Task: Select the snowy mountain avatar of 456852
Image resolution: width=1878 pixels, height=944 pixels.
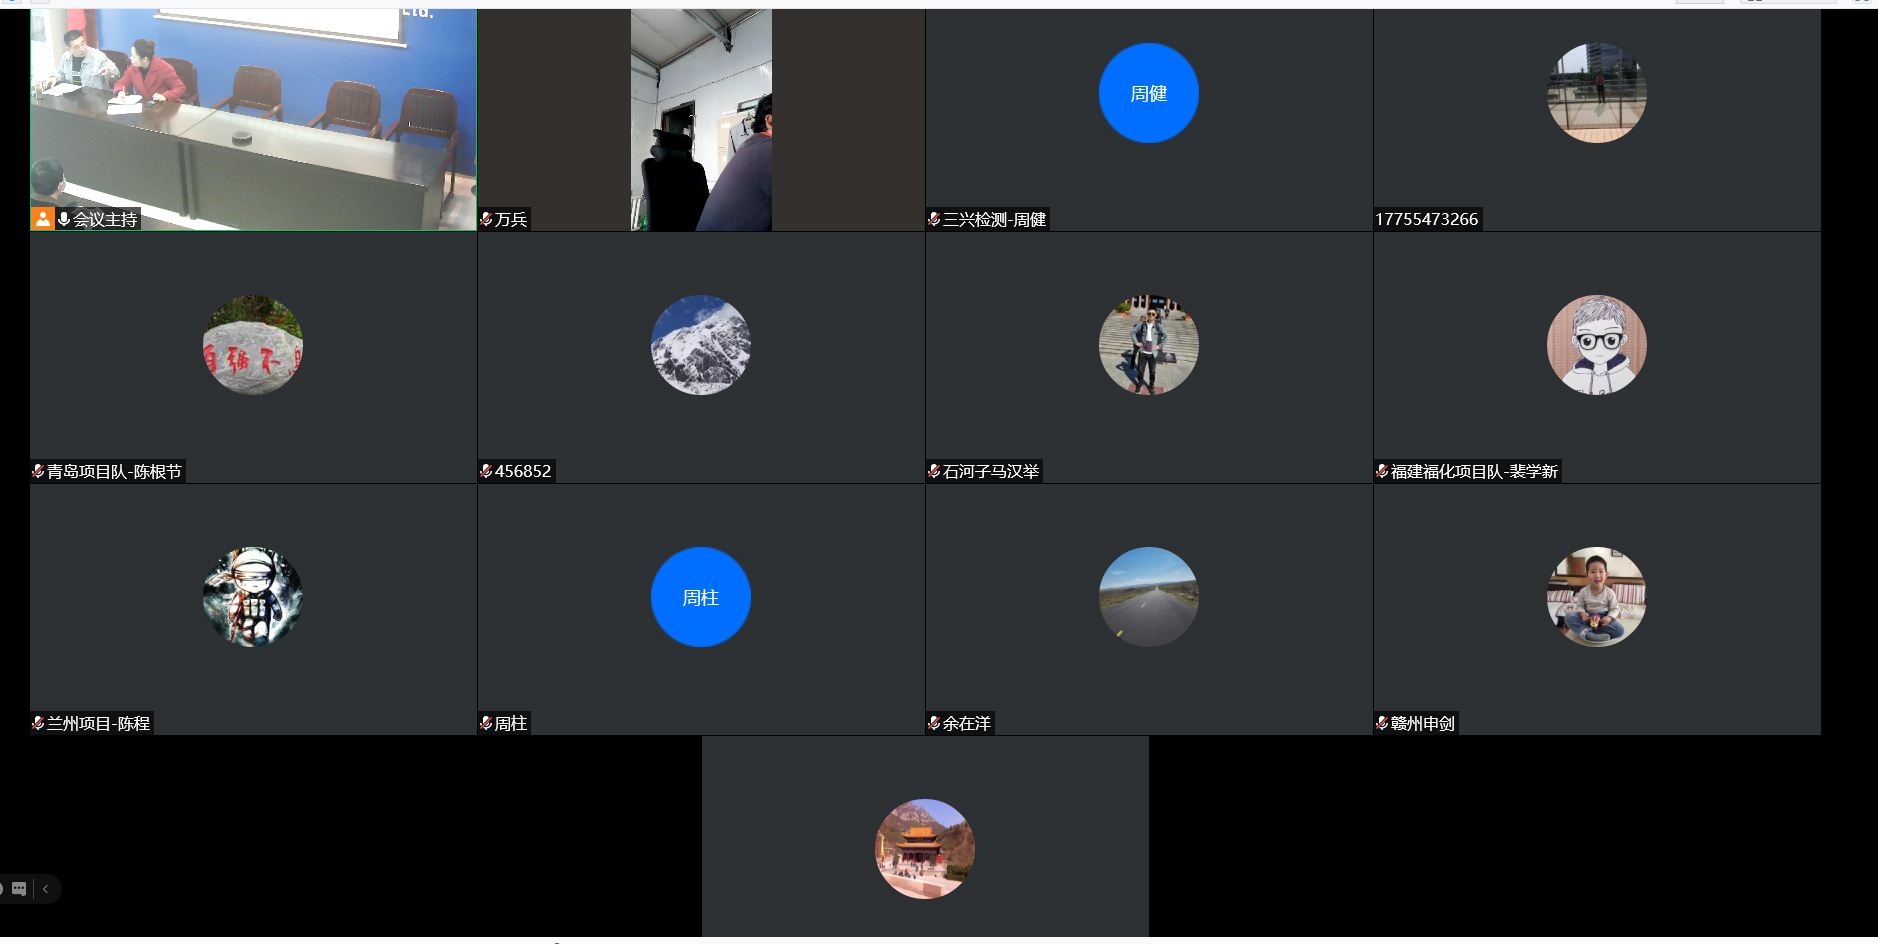Action: [701, 345]
